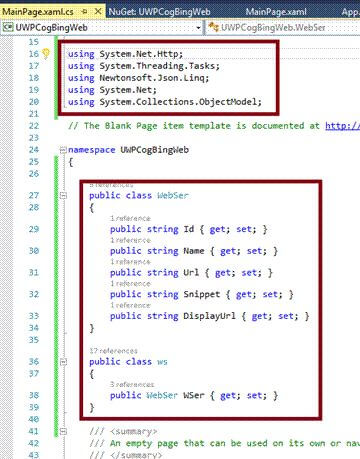Open the UWPCogBingWeb project dropdown
The width and height of the screenshot is (360, 459).
(199, 28)
